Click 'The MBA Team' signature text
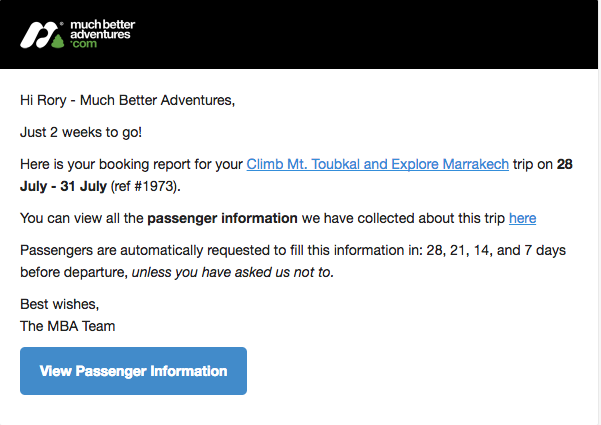The height and width of the screenshot is (425, 601). [x=67, y=324]
